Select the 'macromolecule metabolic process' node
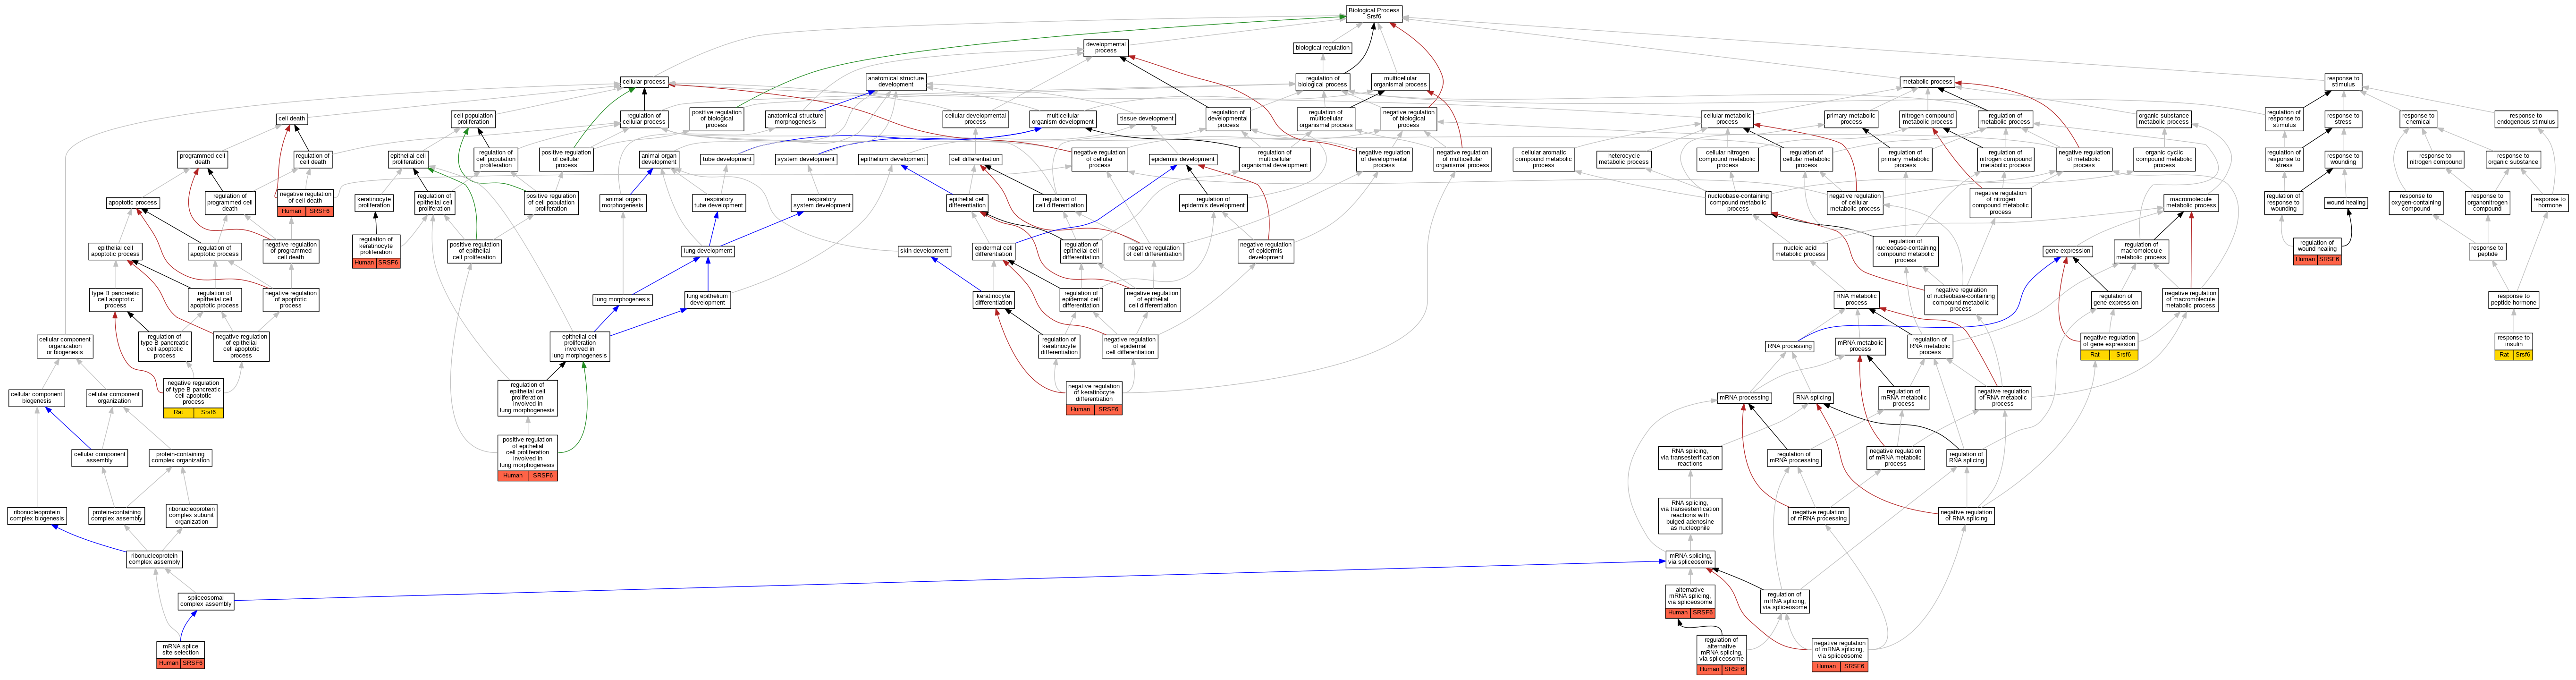 click(x=2191, y=202)
